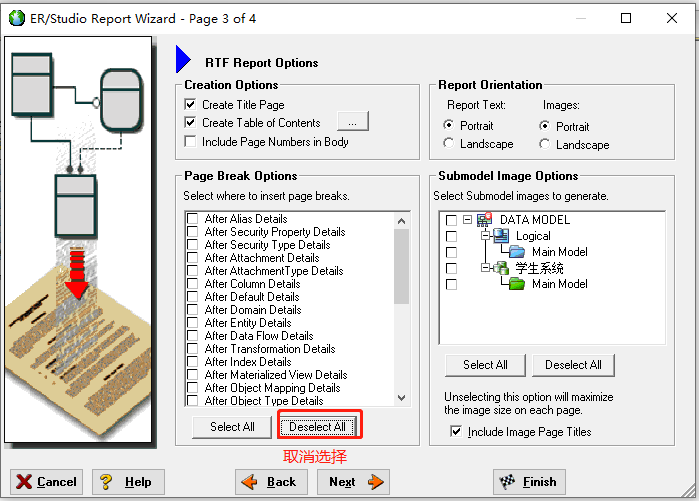Enable Create Title Page checkbox
699x501 pixels.
190,104
